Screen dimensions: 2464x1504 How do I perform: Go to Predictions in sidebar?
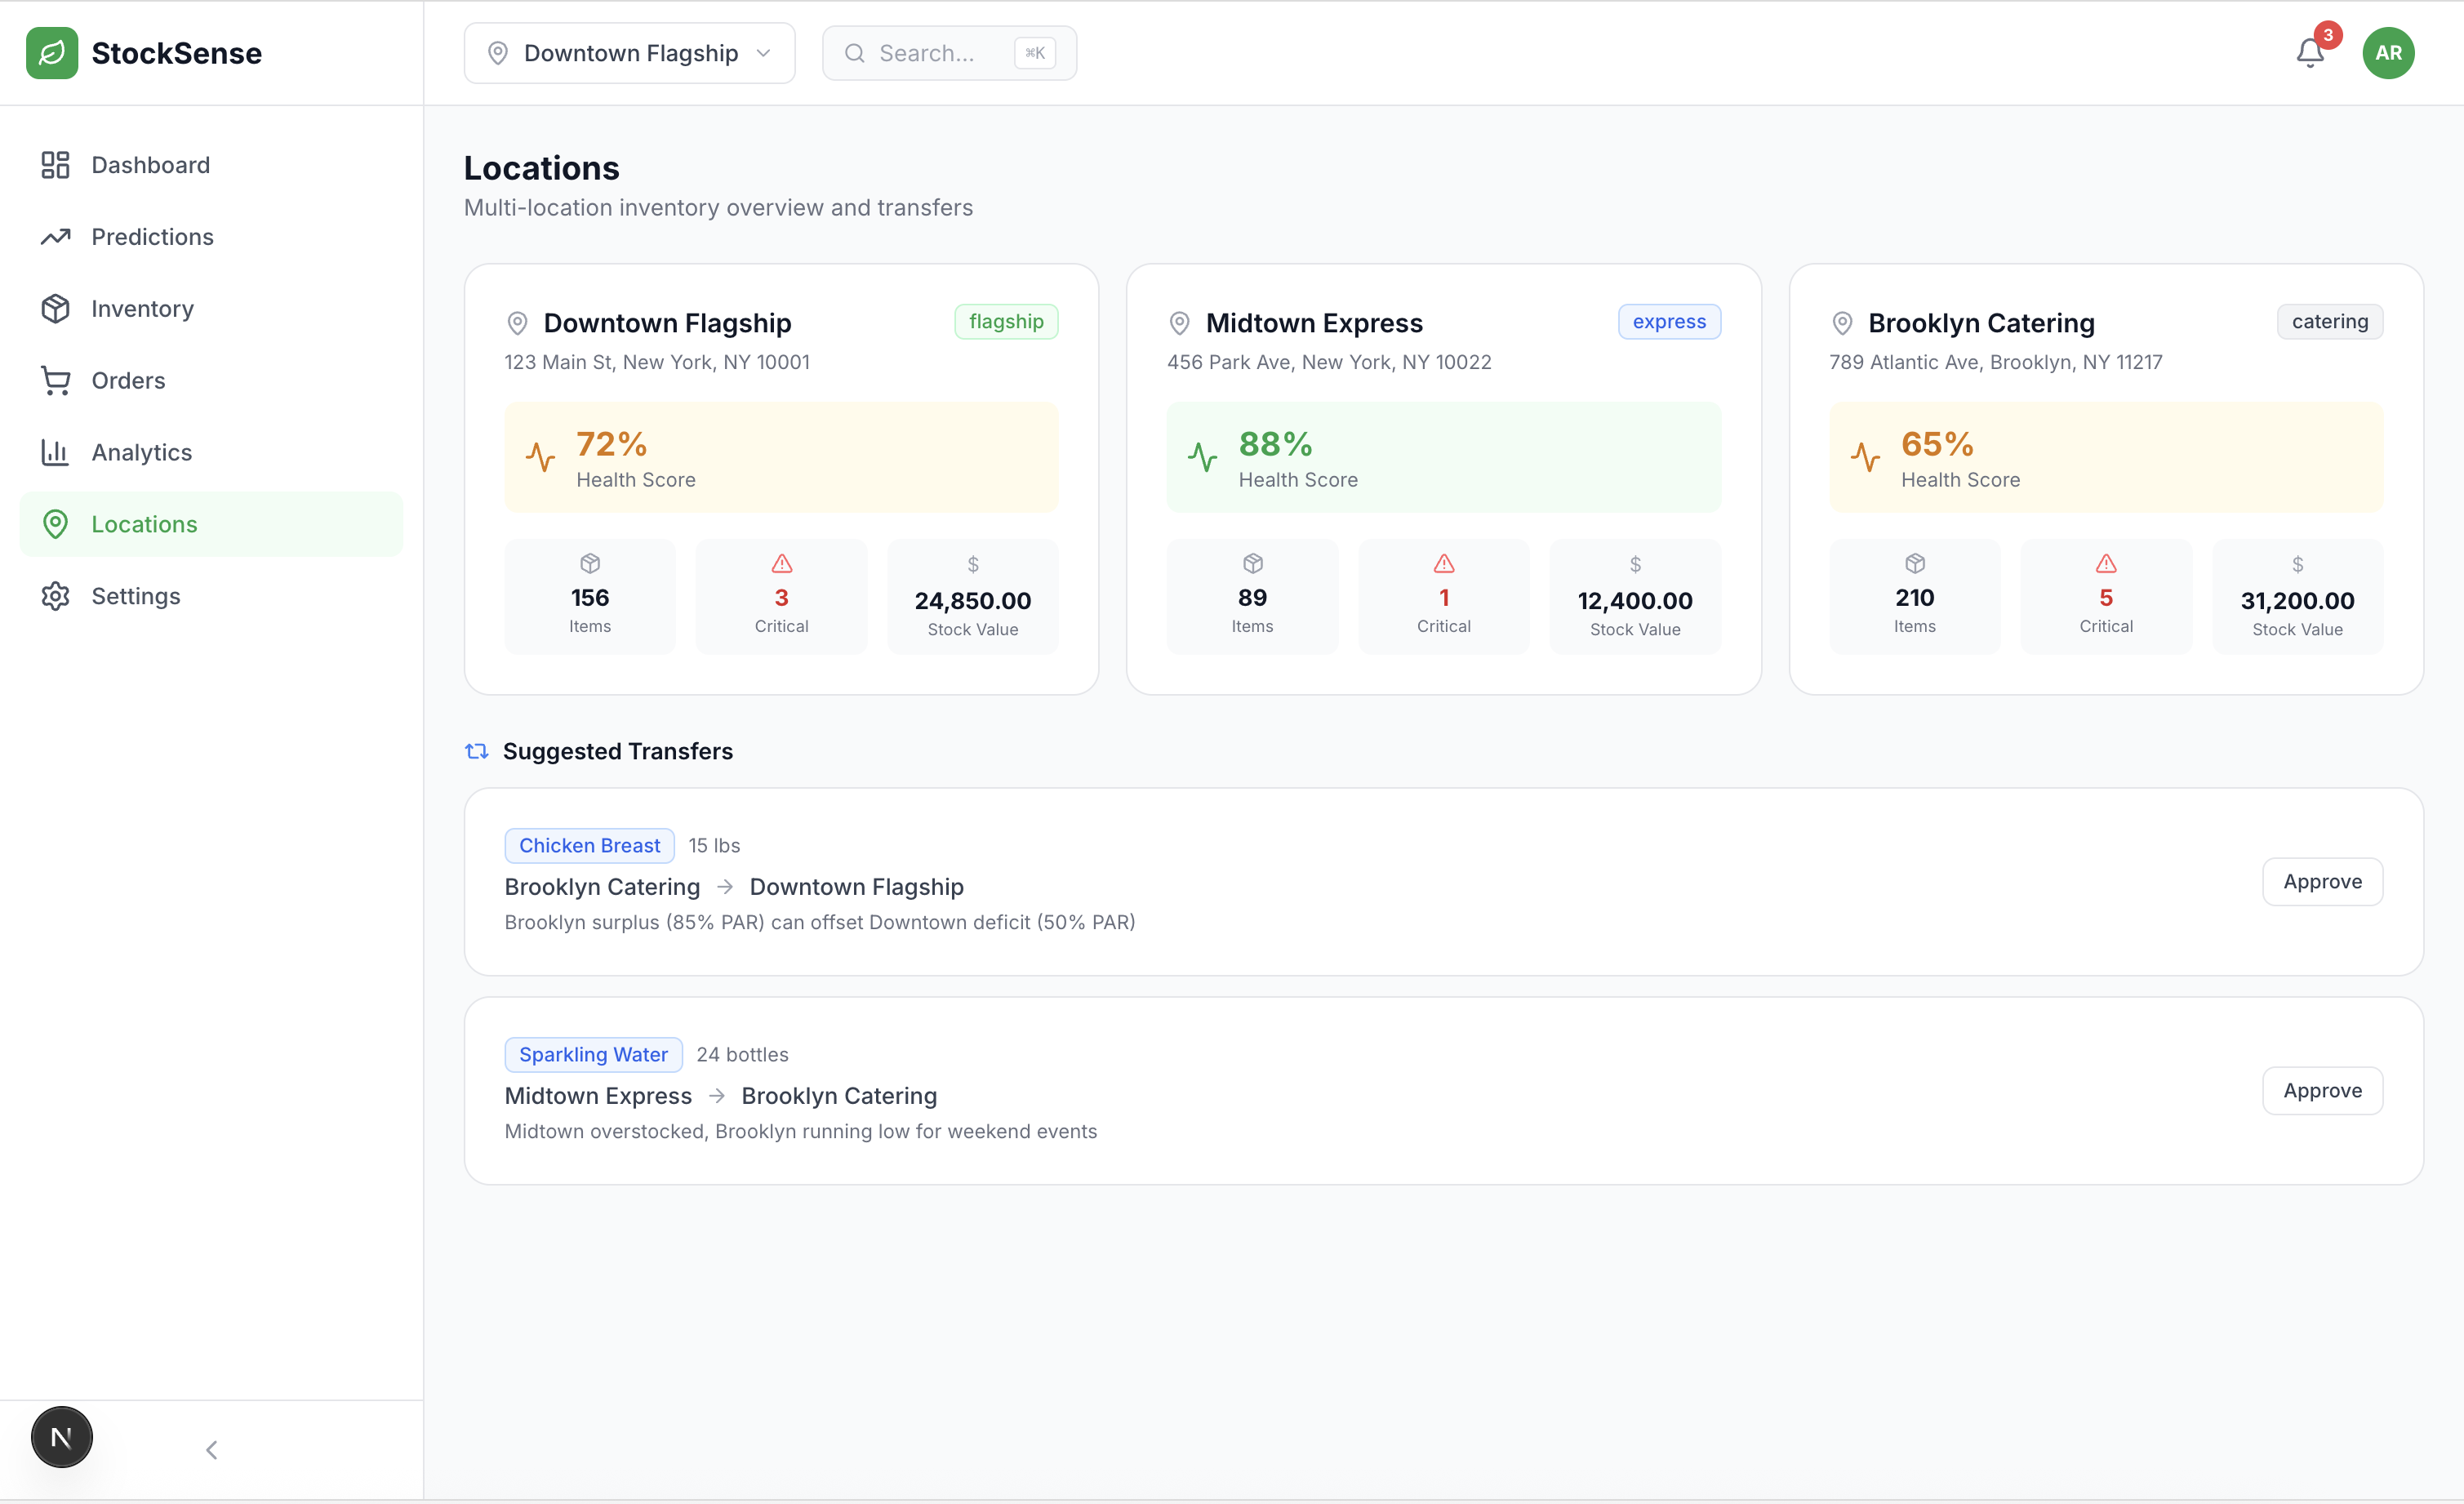152,237
